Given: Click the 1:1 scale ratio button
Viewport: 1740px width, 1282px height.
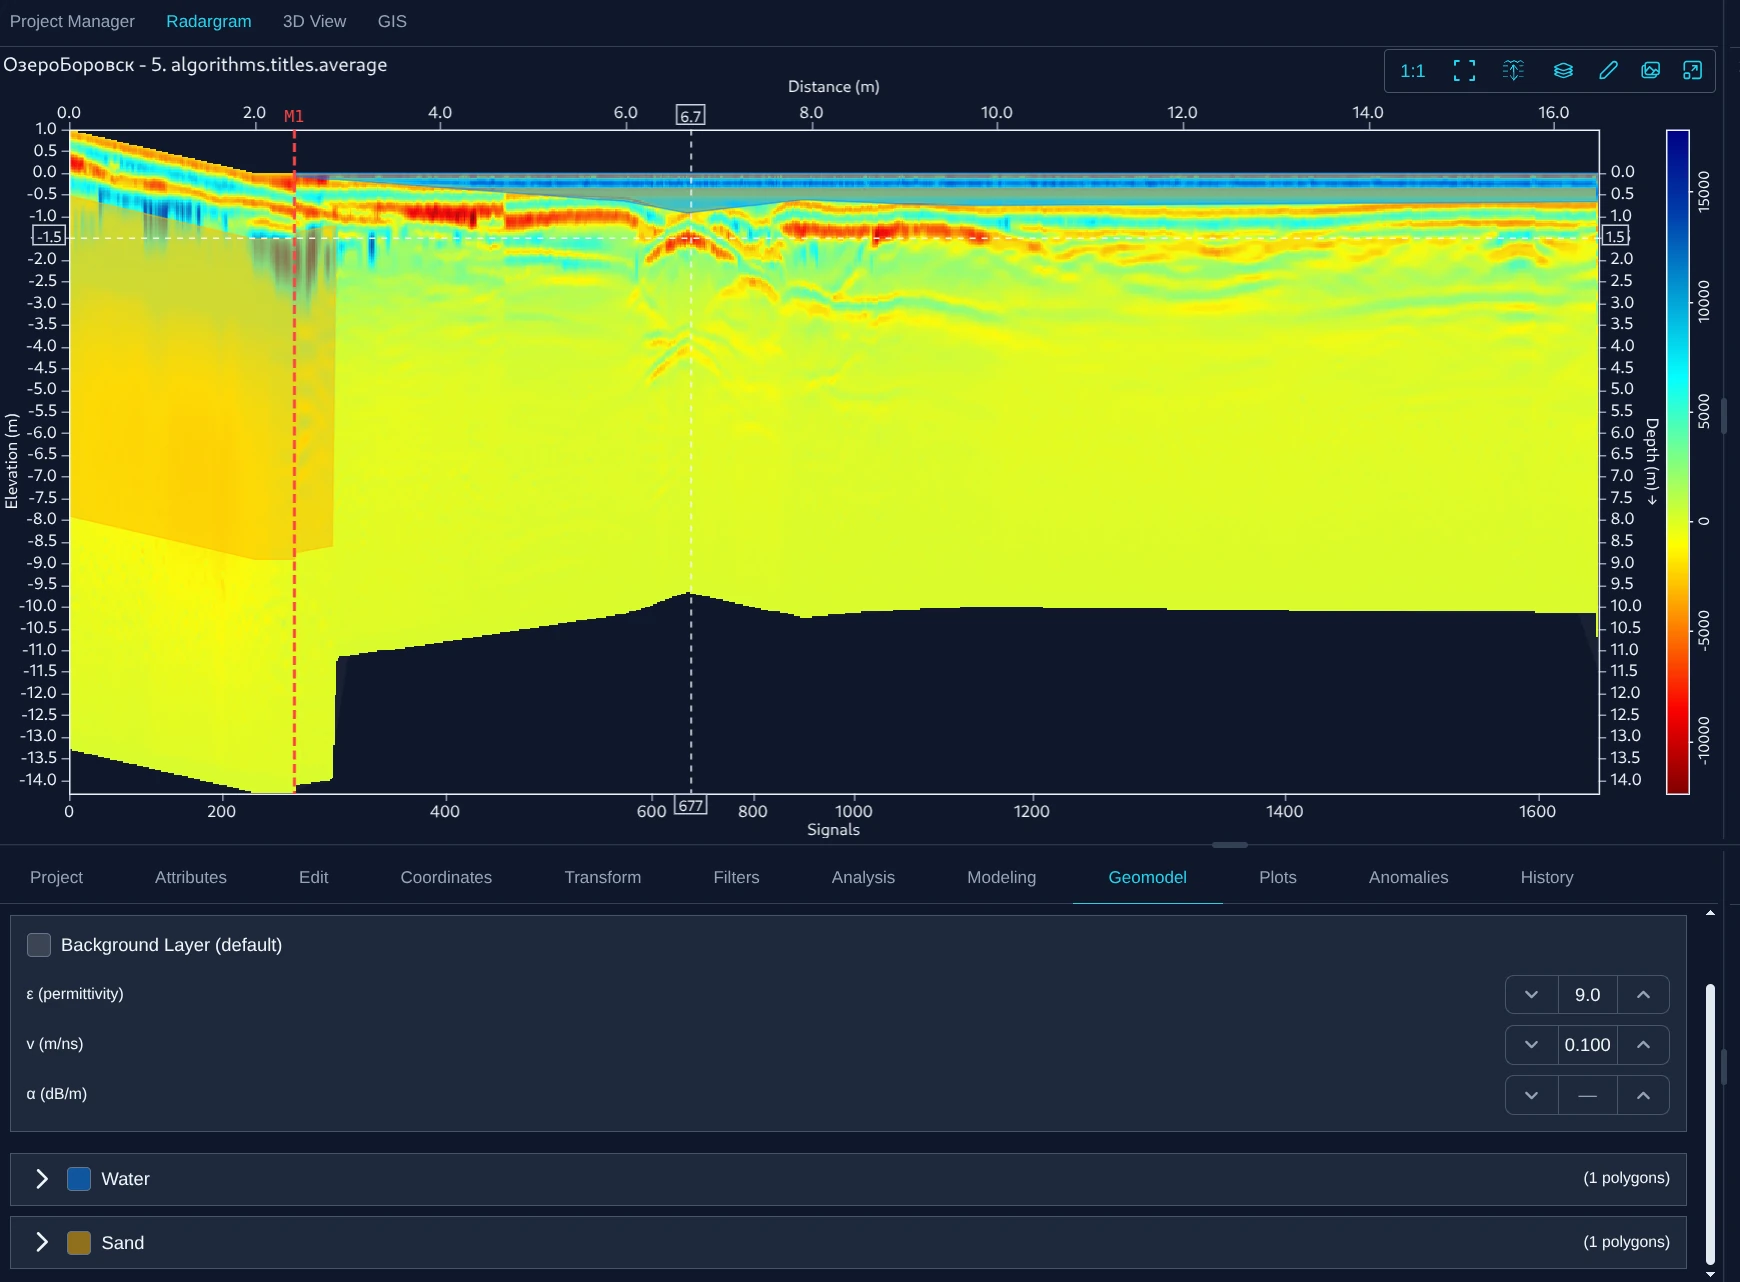Looking at the screenshot, I should (1412, 71).
